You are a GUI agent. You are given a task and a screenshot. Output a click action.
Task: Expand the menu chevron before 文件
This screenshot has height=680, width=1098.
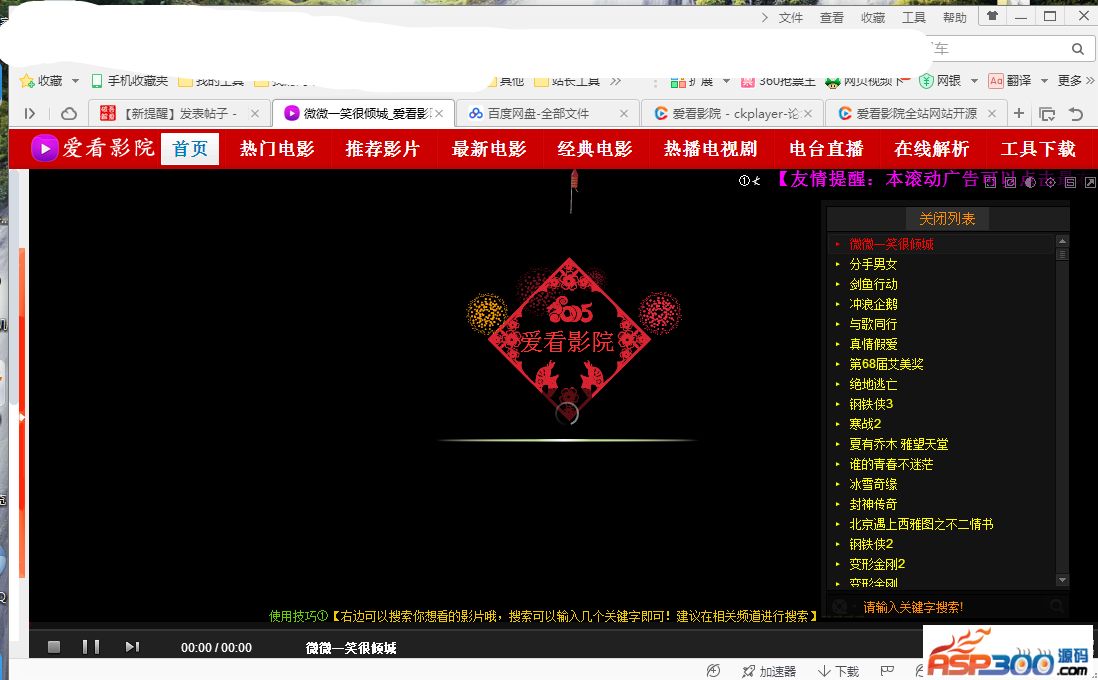pos(764,18)
